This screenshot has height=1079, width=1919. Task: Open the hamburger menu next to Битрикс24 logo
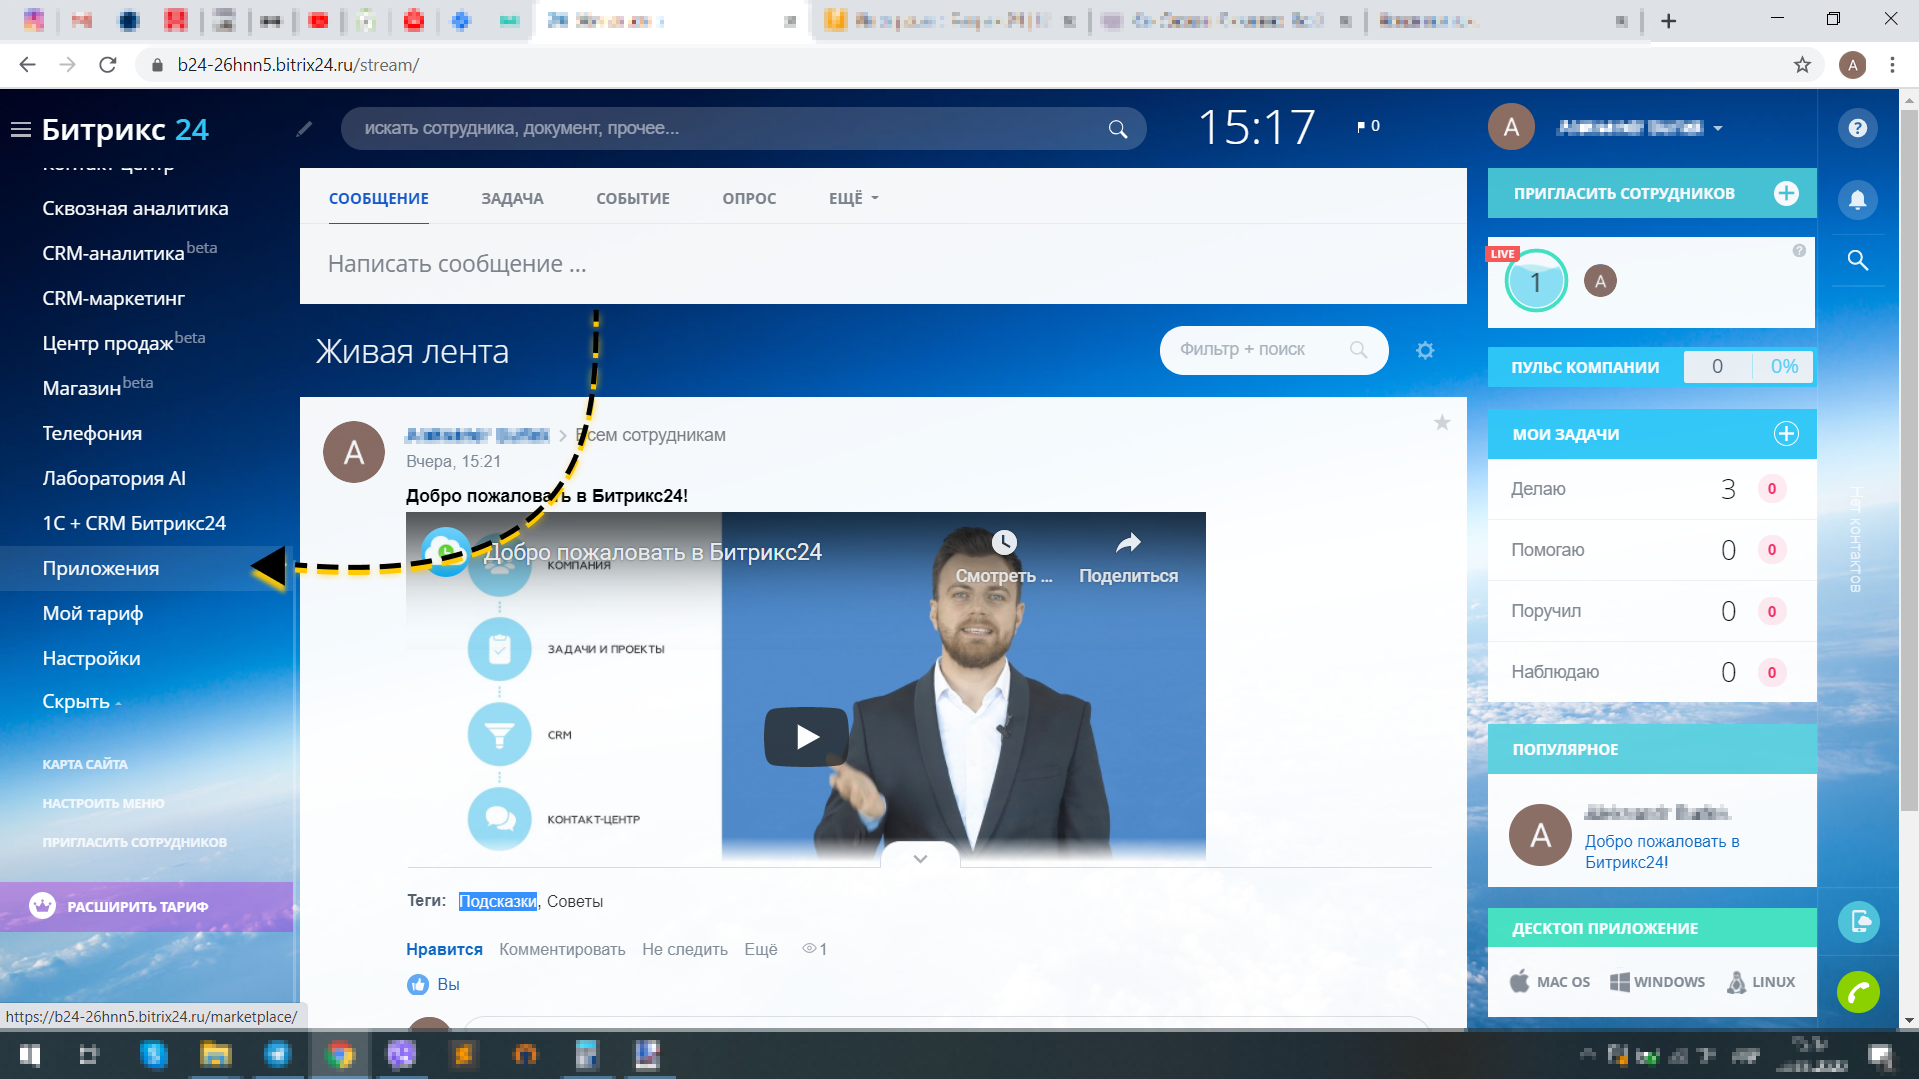20,128
